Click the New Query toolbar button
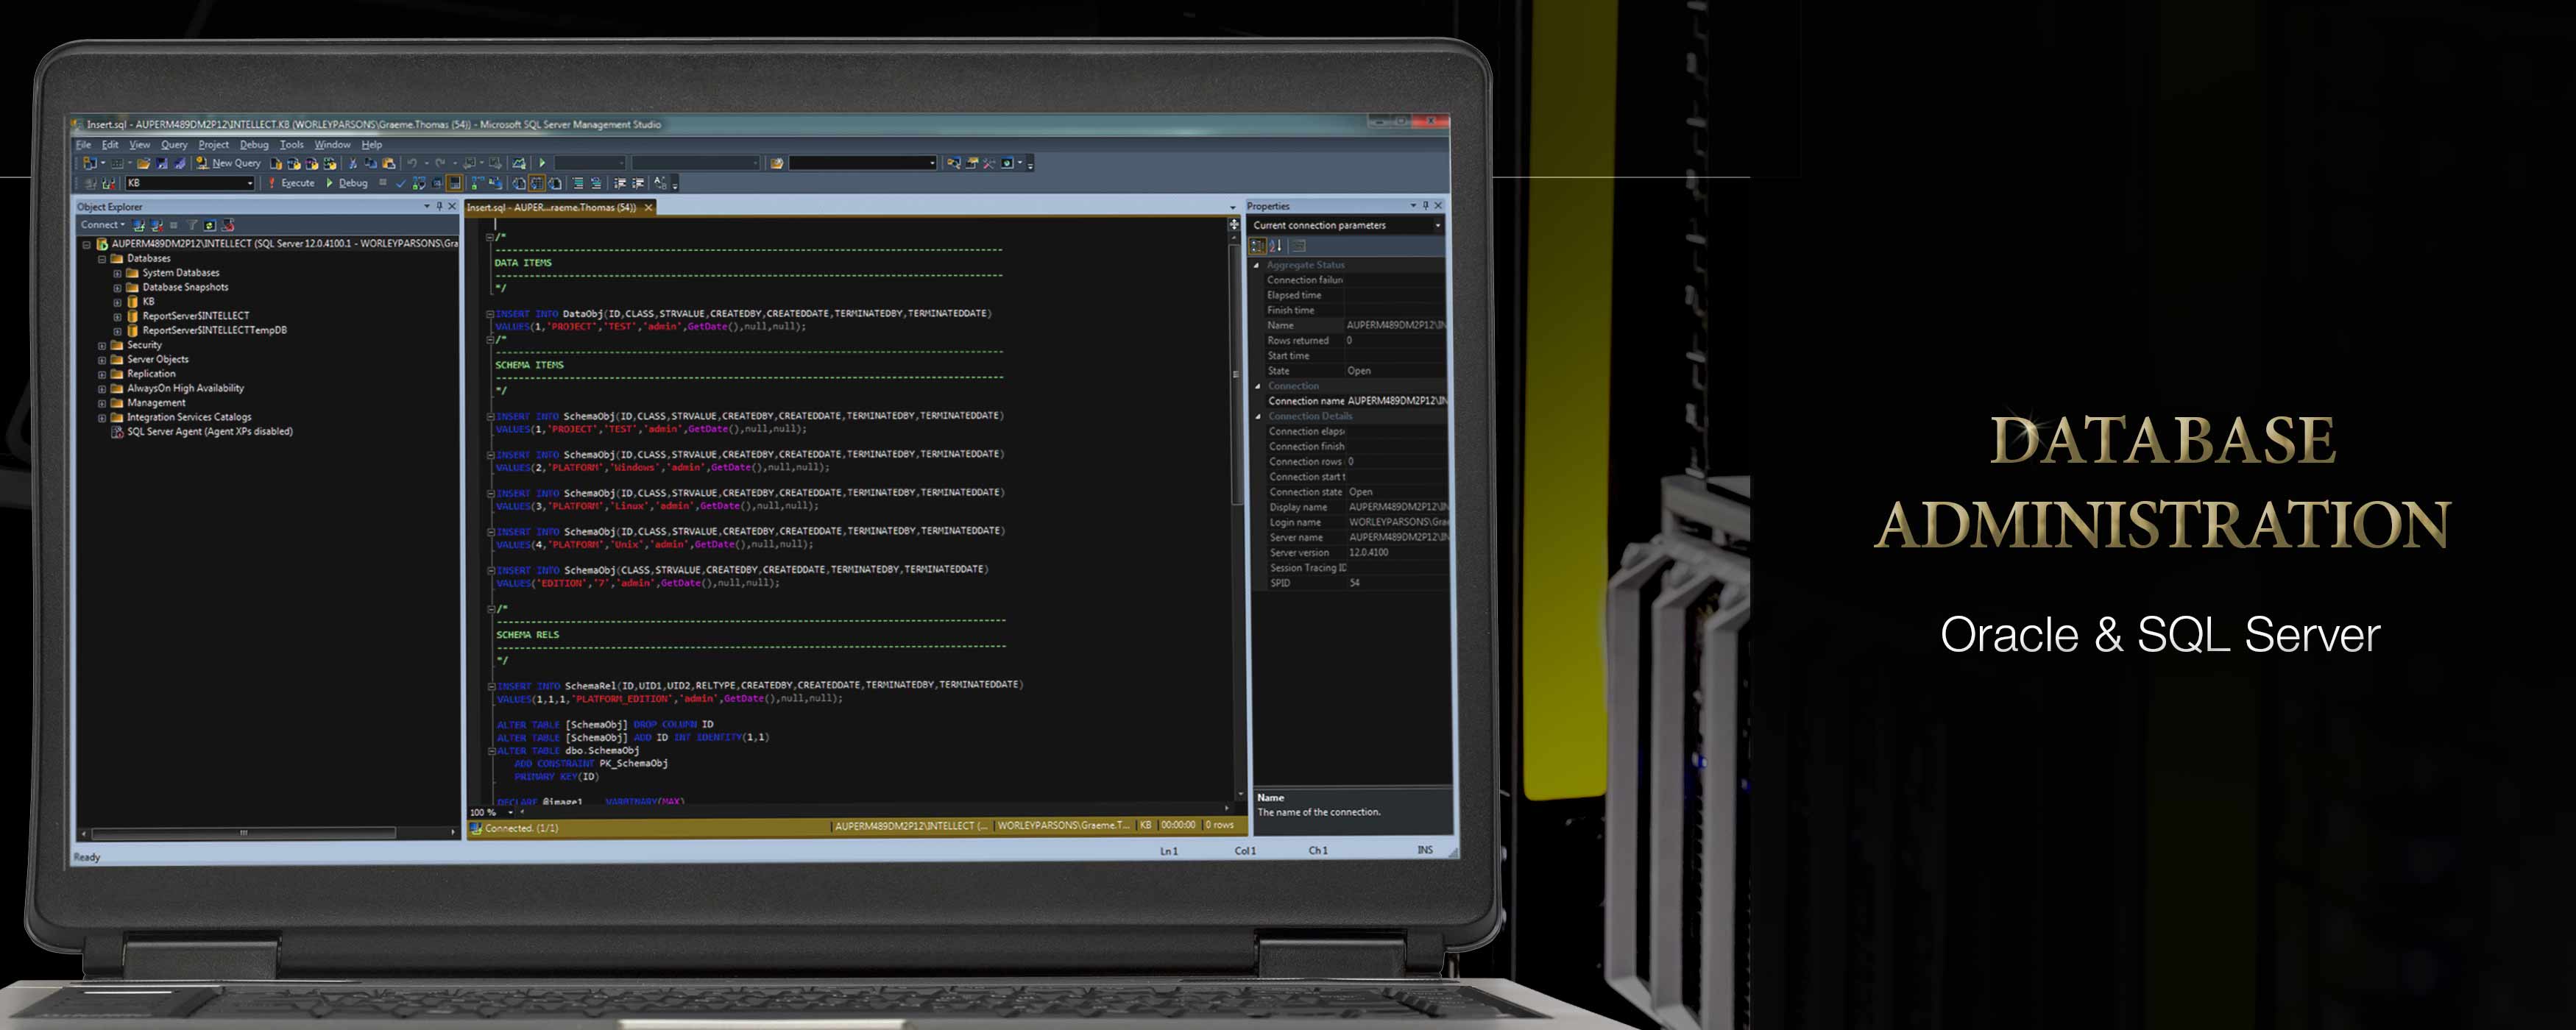 click(x=228, y=163)
